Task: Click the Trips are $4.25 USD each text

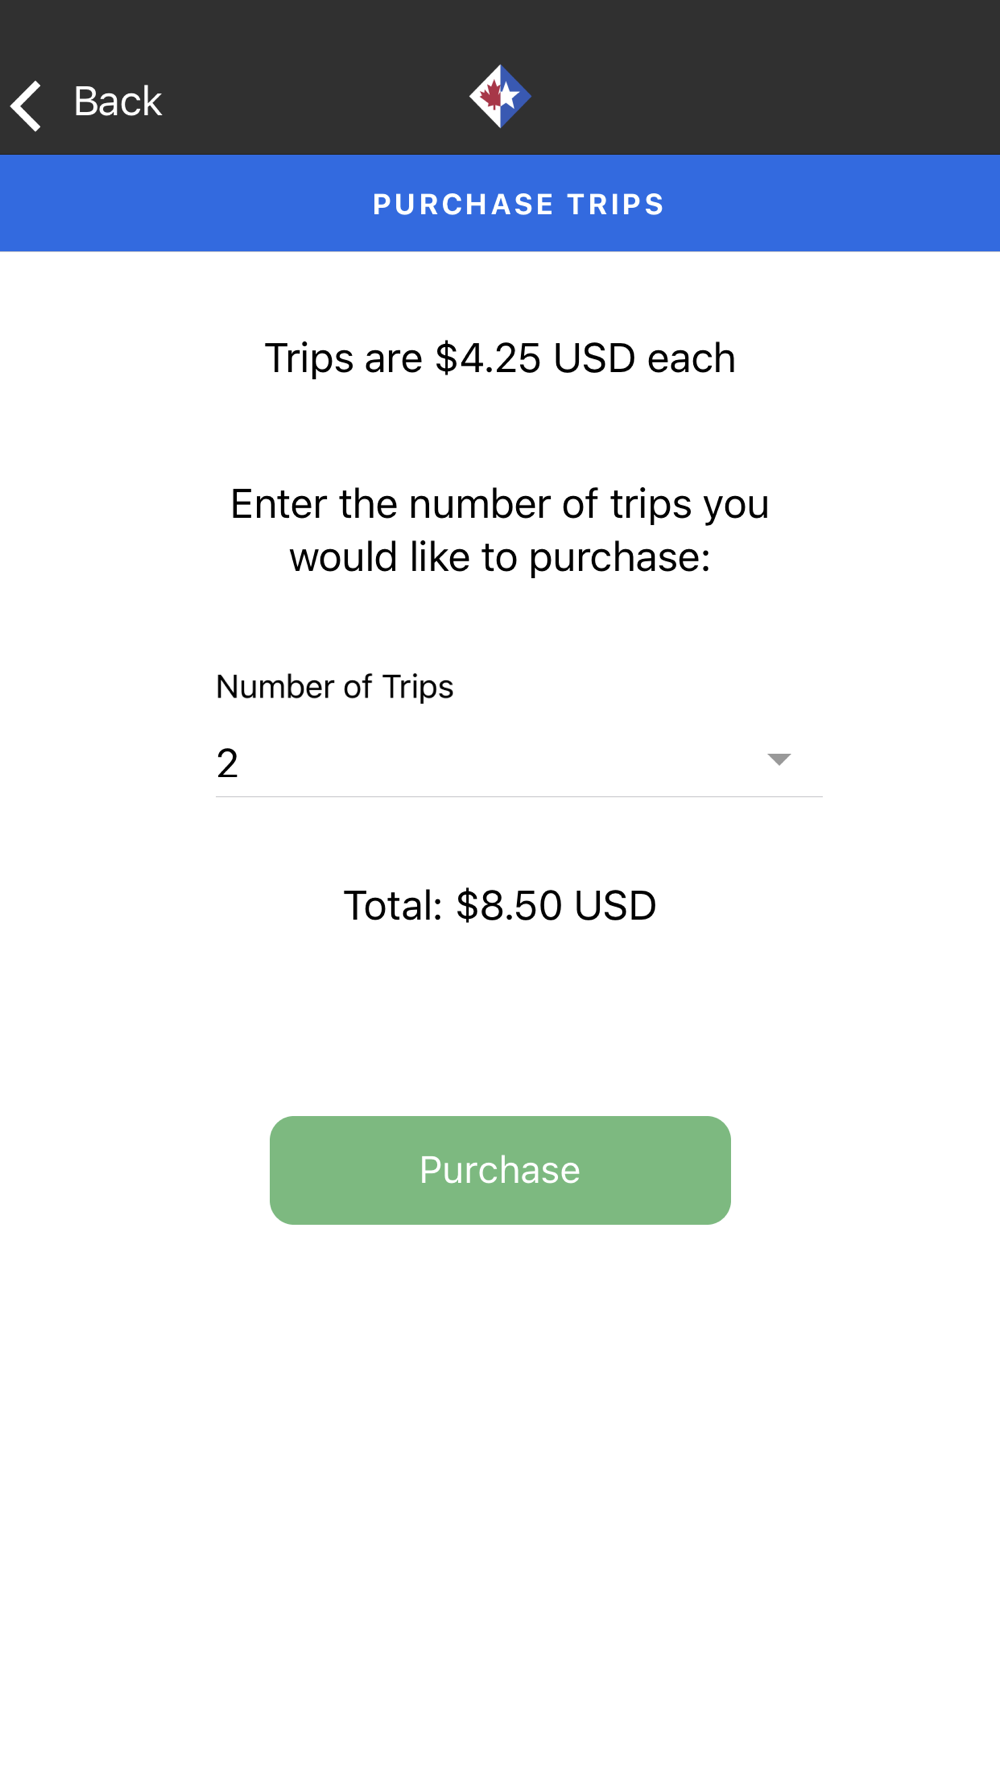Action: click(x=500, y=358)
